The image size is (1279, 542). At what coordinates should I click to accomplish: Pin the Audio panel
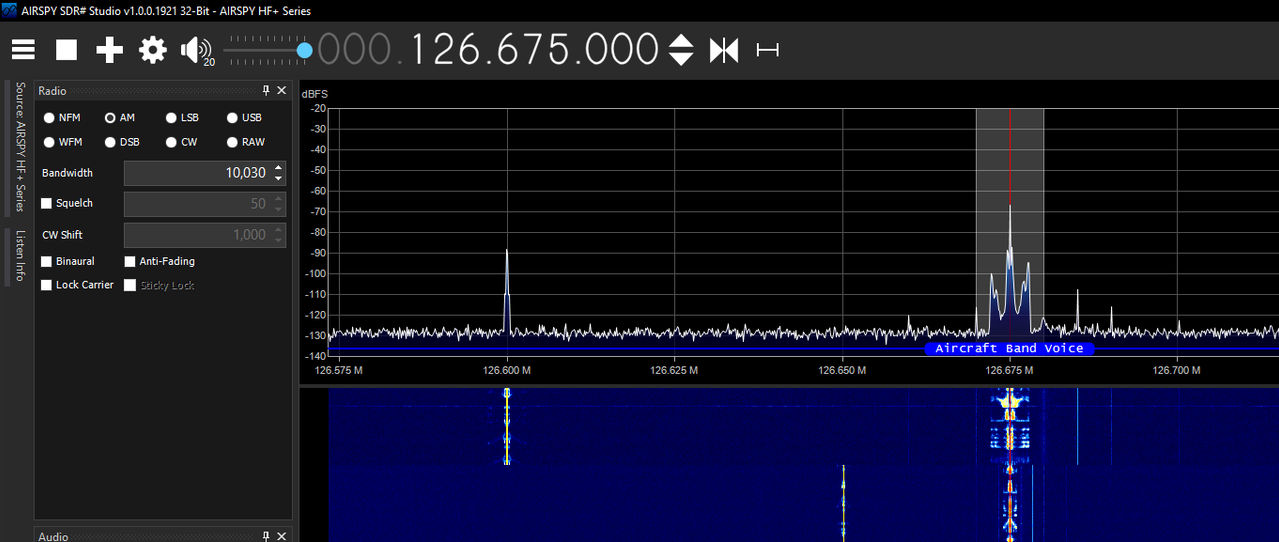pos(266,536)
